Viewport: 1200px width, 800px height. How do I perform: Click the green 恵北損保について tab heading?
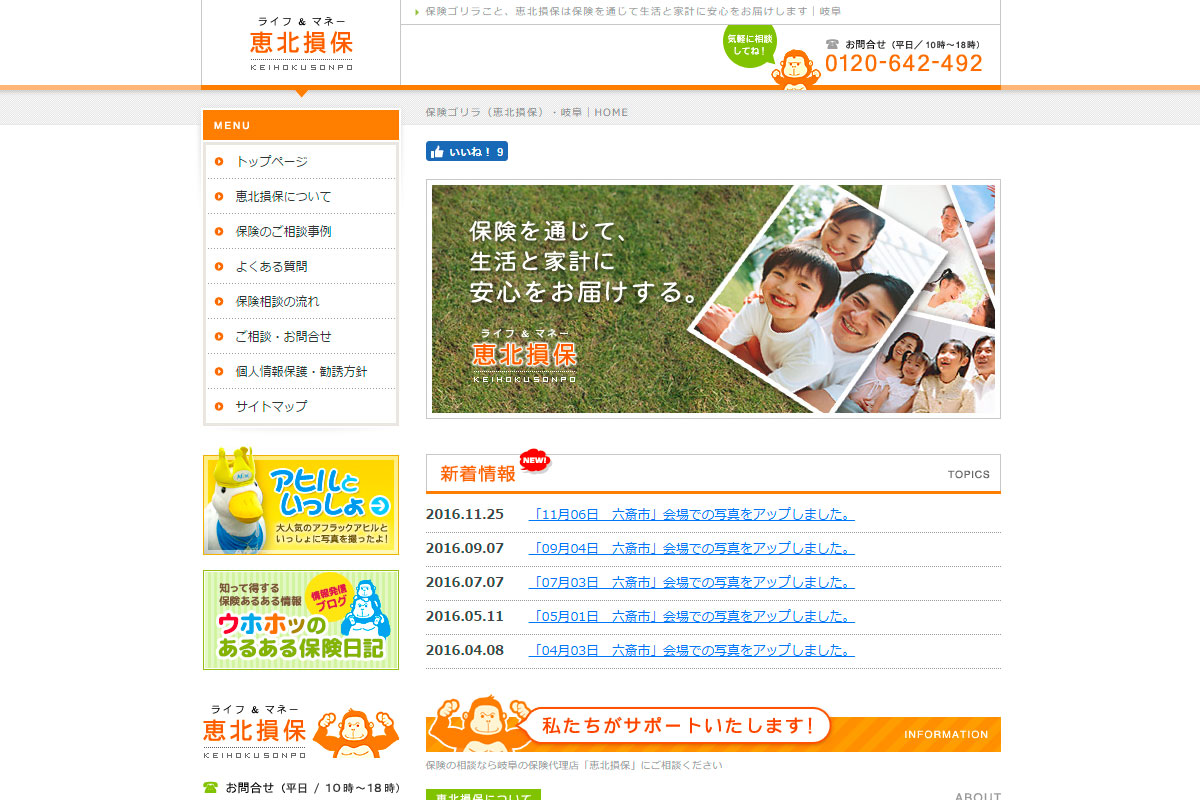pos(483,796)
